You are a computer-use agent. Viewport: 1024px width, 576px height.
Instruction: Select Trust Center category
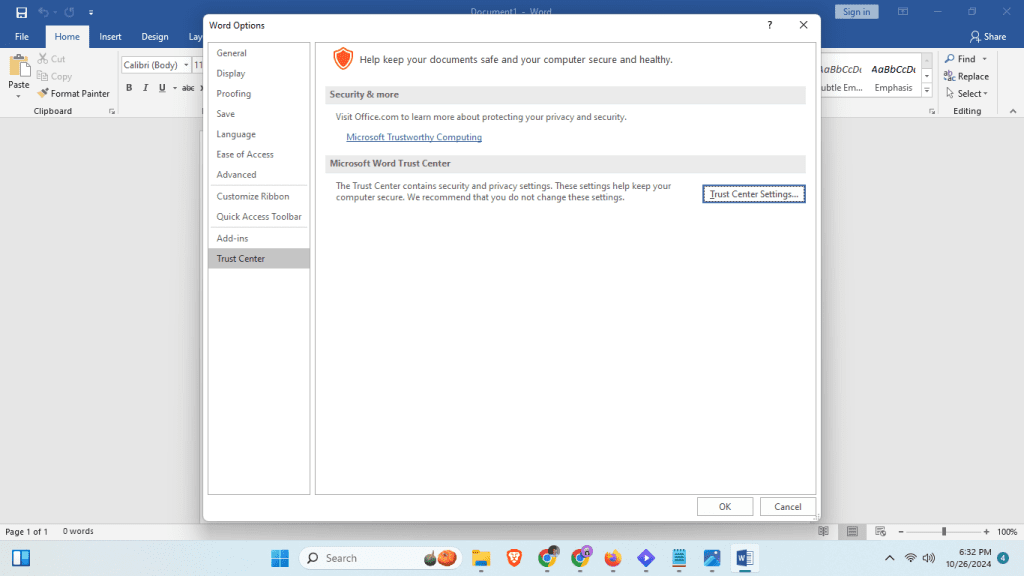point(259,259)
